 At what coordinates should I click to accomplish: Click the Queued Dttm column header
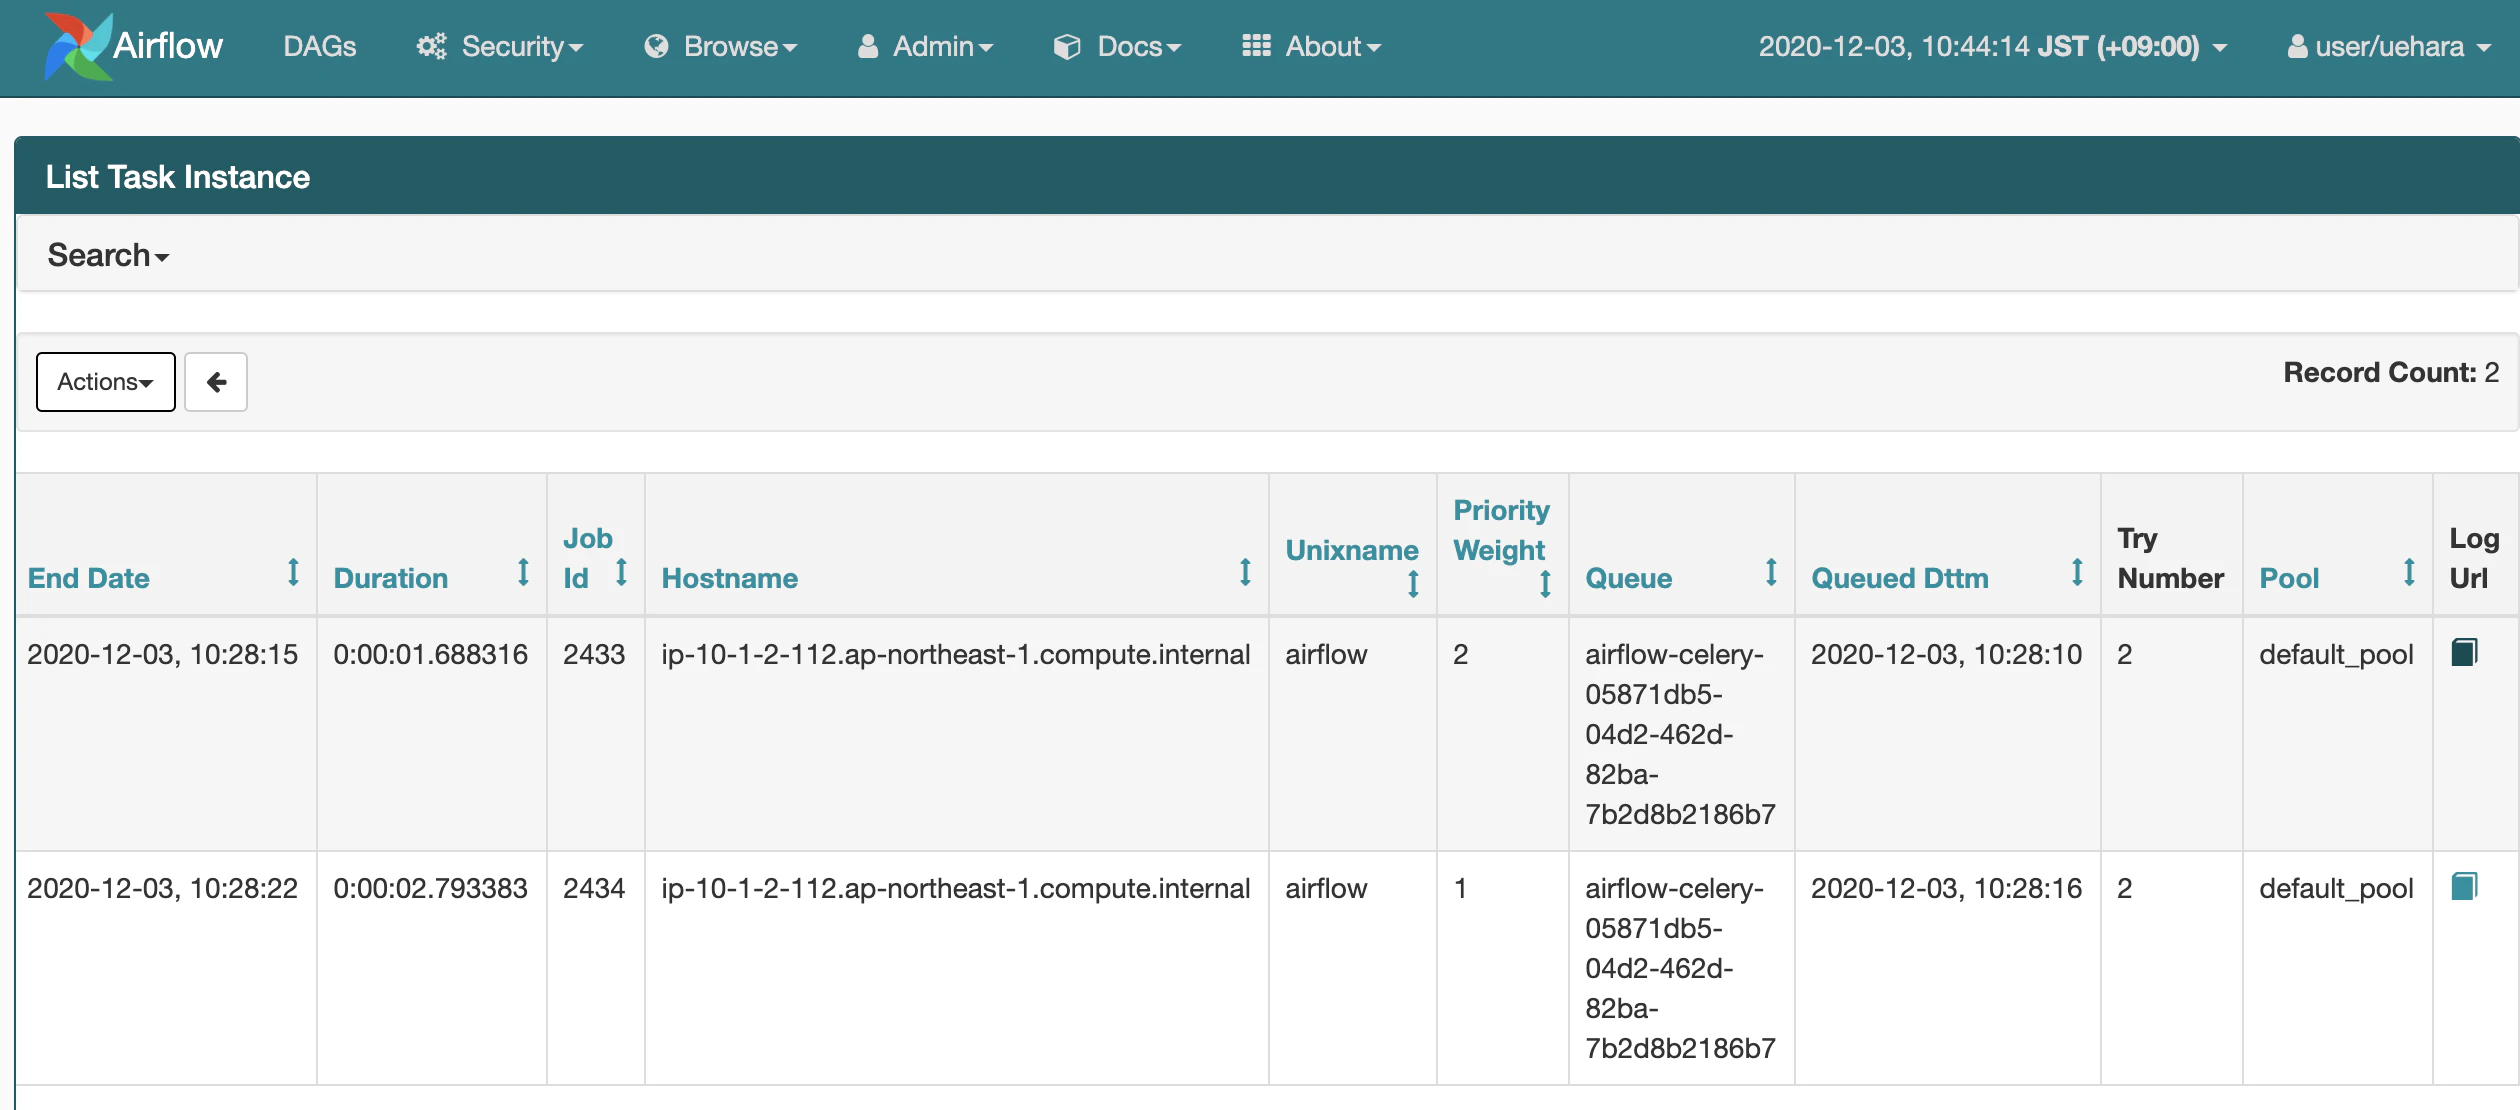pyautogui.click(x=1899, y=578)
